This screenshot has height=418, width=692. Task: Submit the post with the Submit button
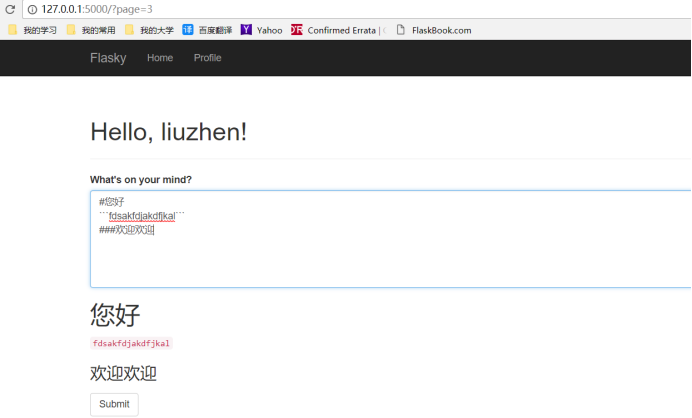pyautogui.click(x=114, y=404)
